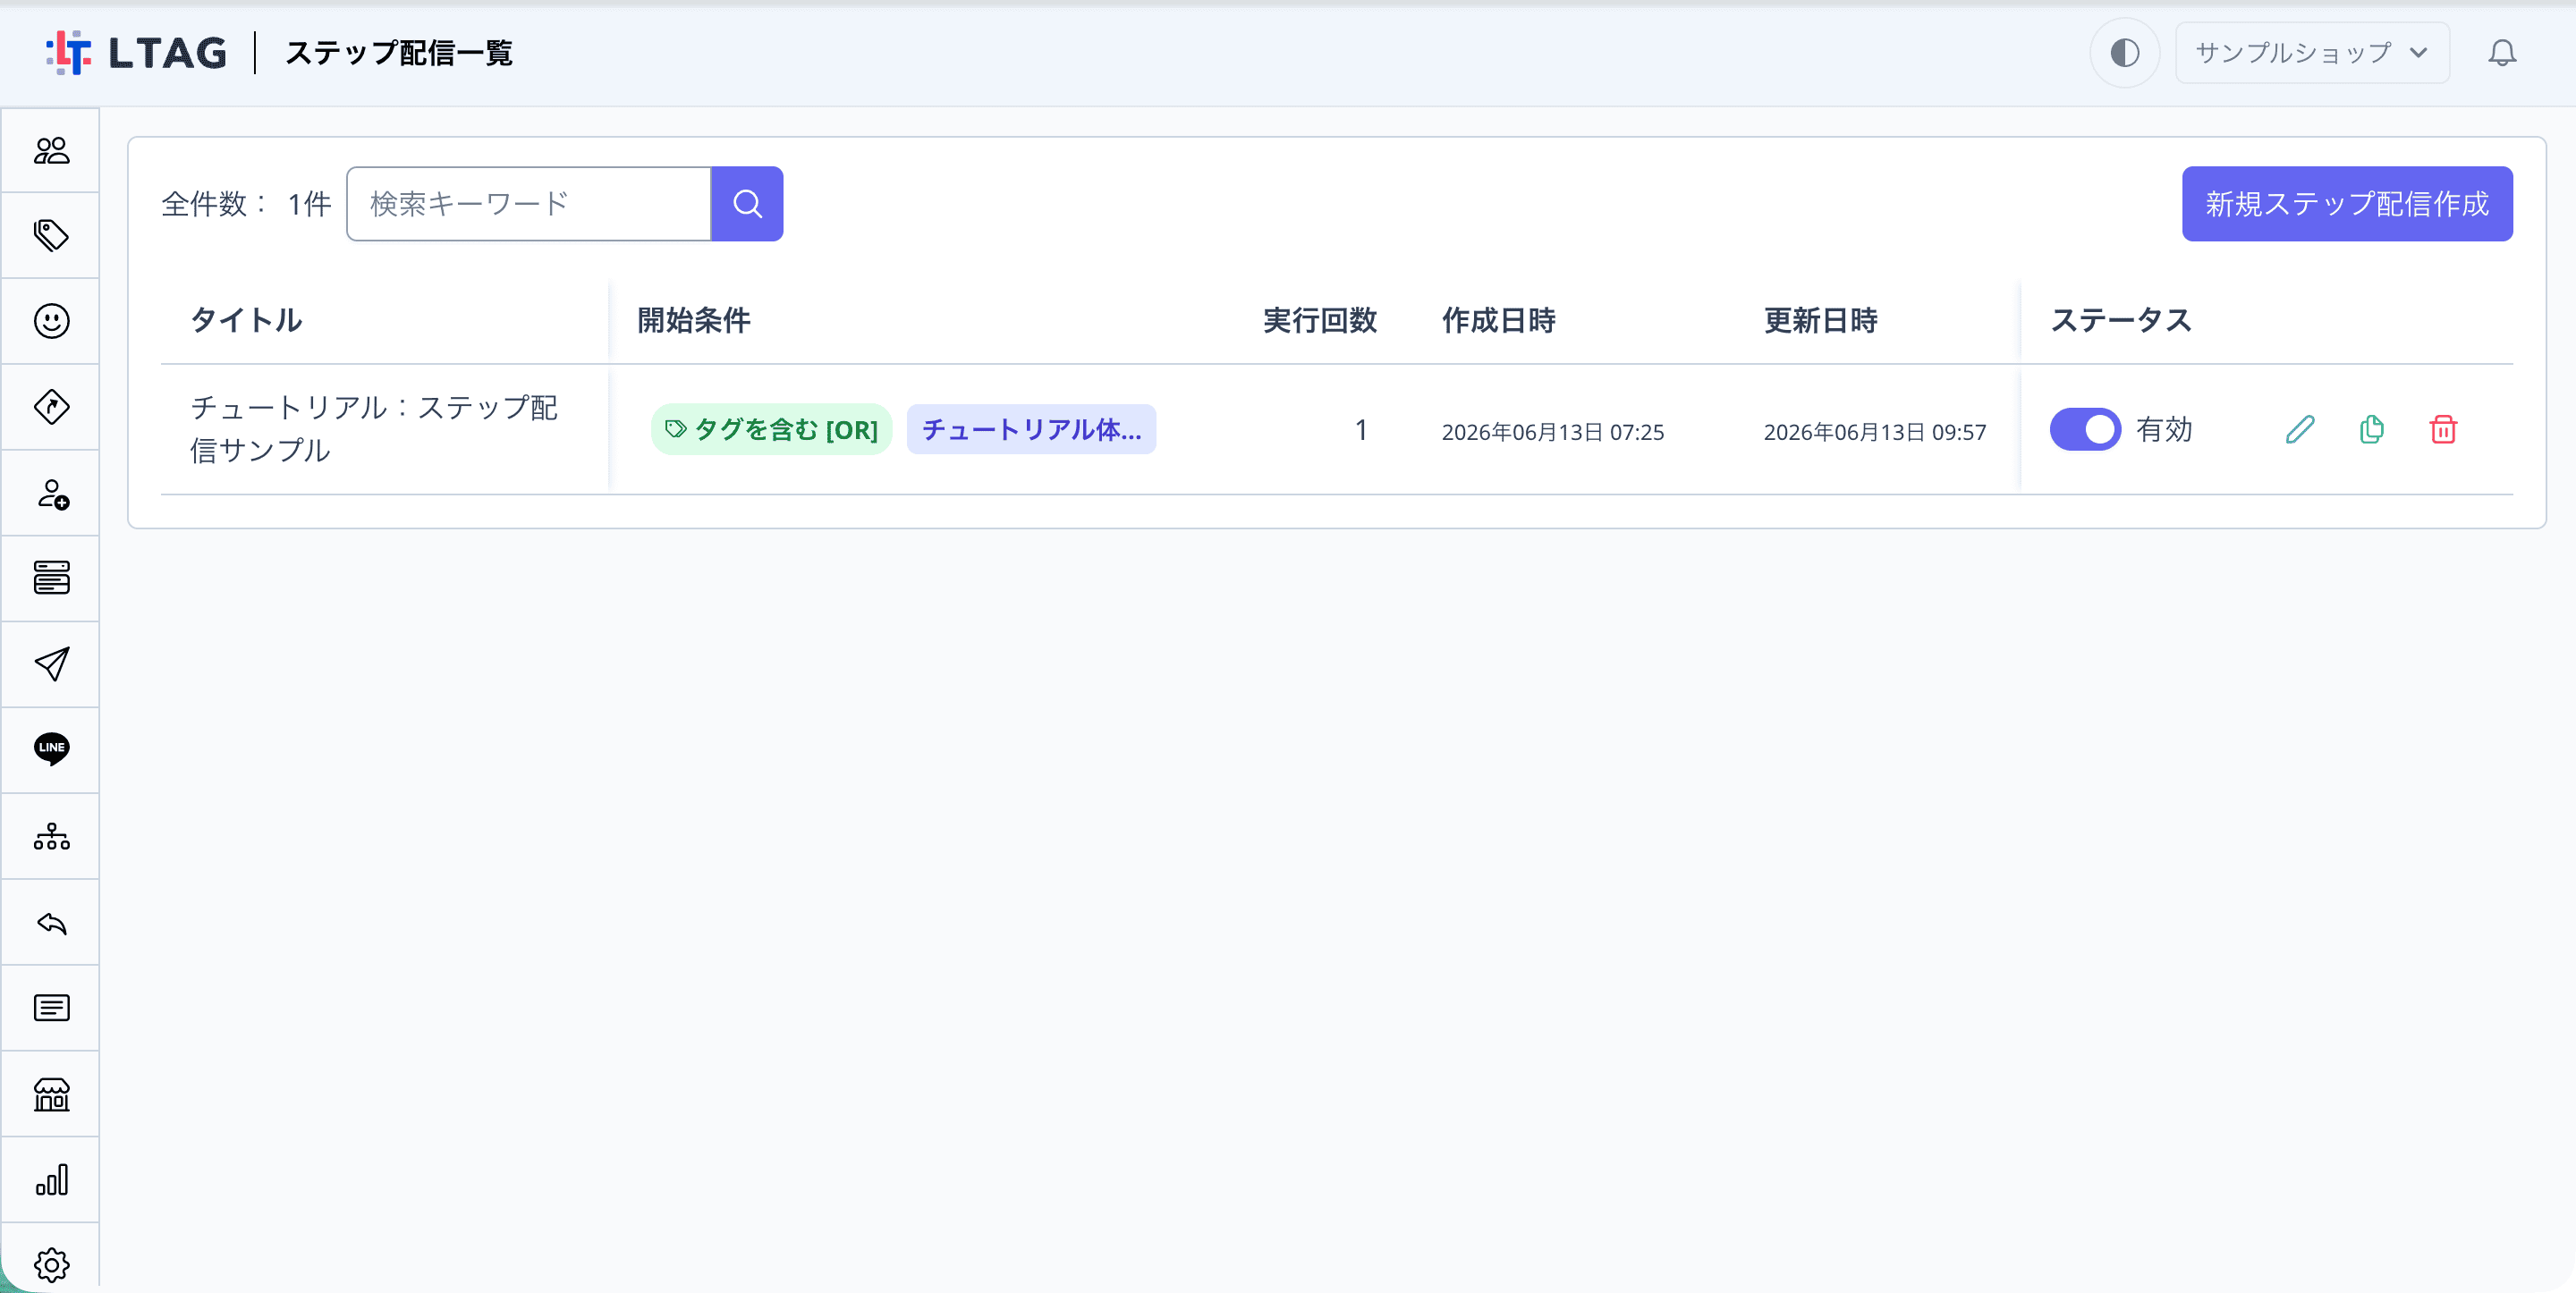The width and height of the screenshot is (2576, 1293).
Task: Delete the tutorial step delivery with trash icon
Action: 2443,430
